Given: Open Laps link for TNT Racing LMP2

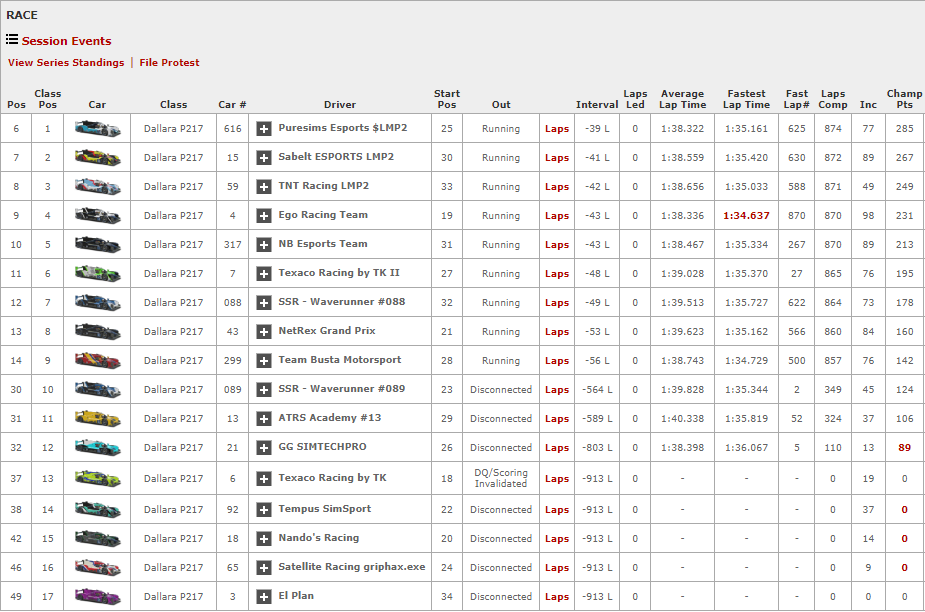Looking at the screenshot, I should (557, 186).
